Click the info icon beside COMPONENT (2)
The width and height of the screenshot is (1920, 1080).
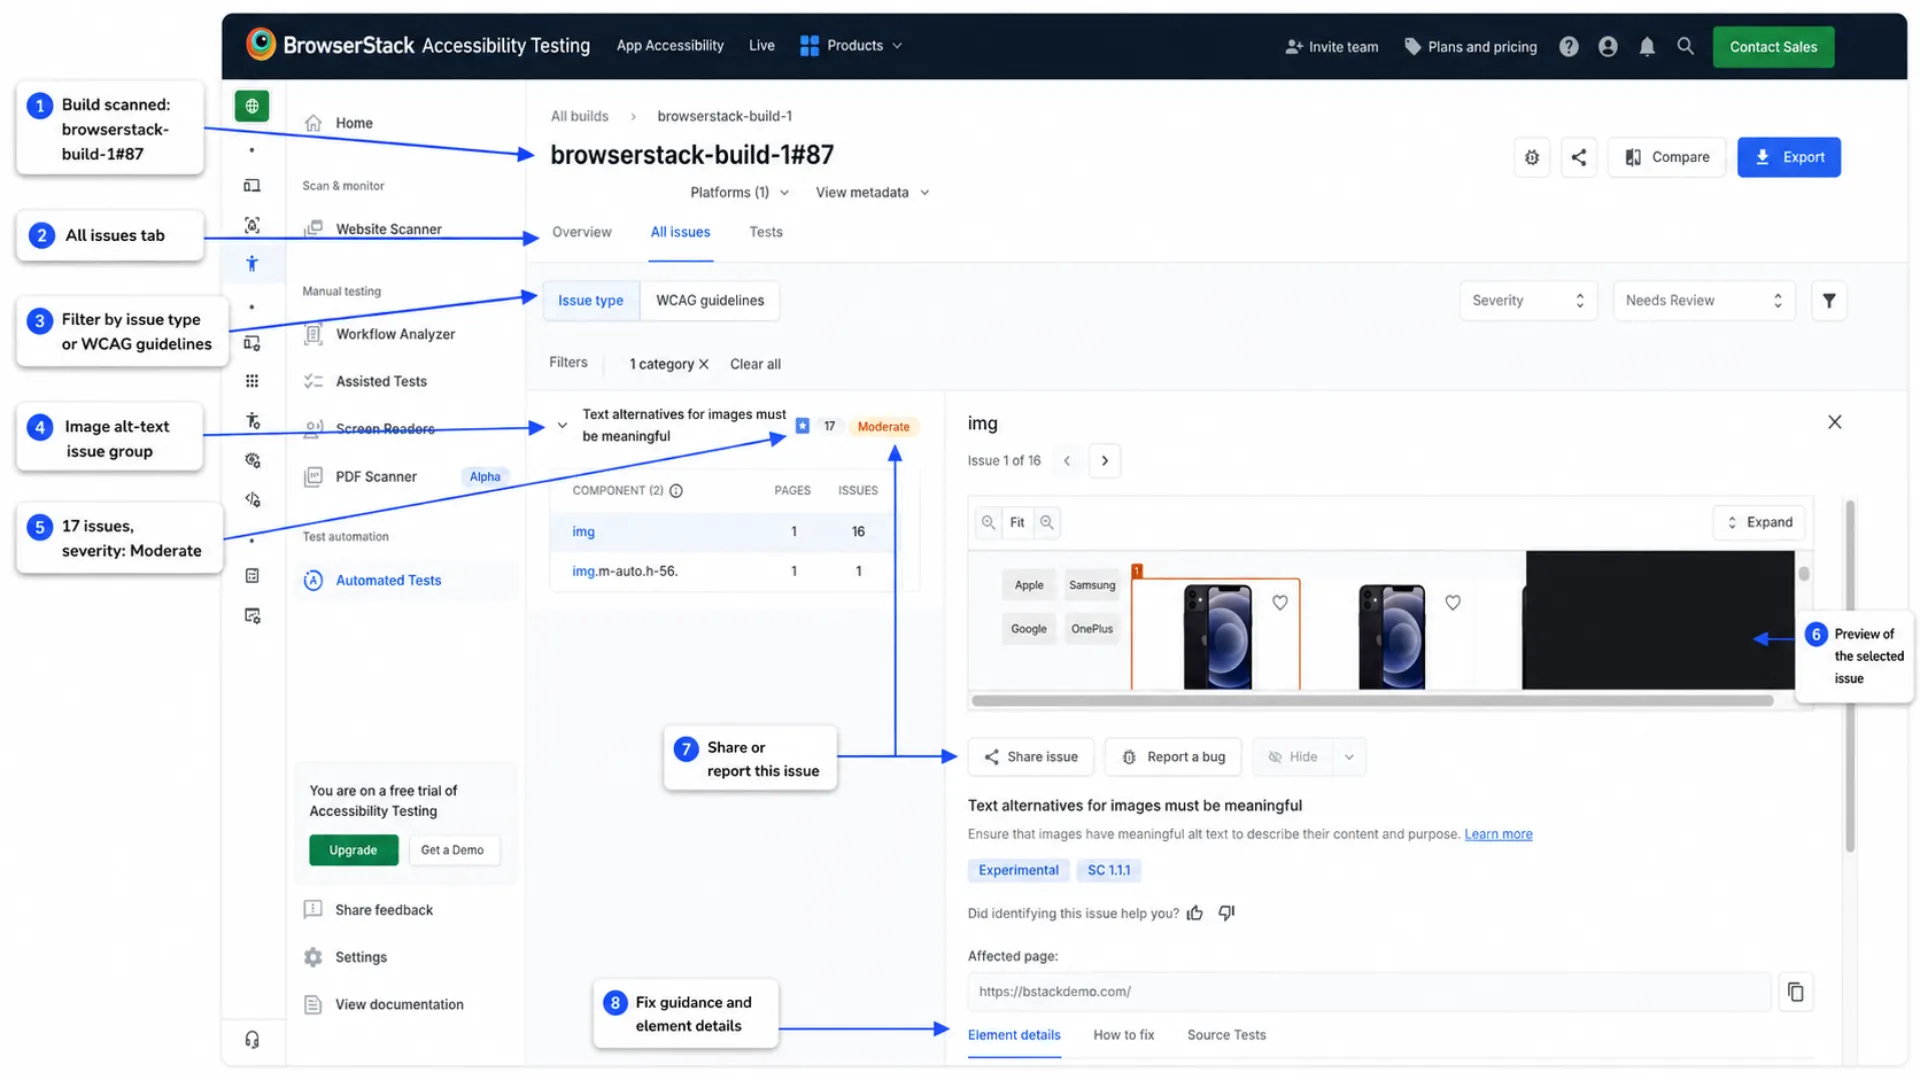coord(676,491)
